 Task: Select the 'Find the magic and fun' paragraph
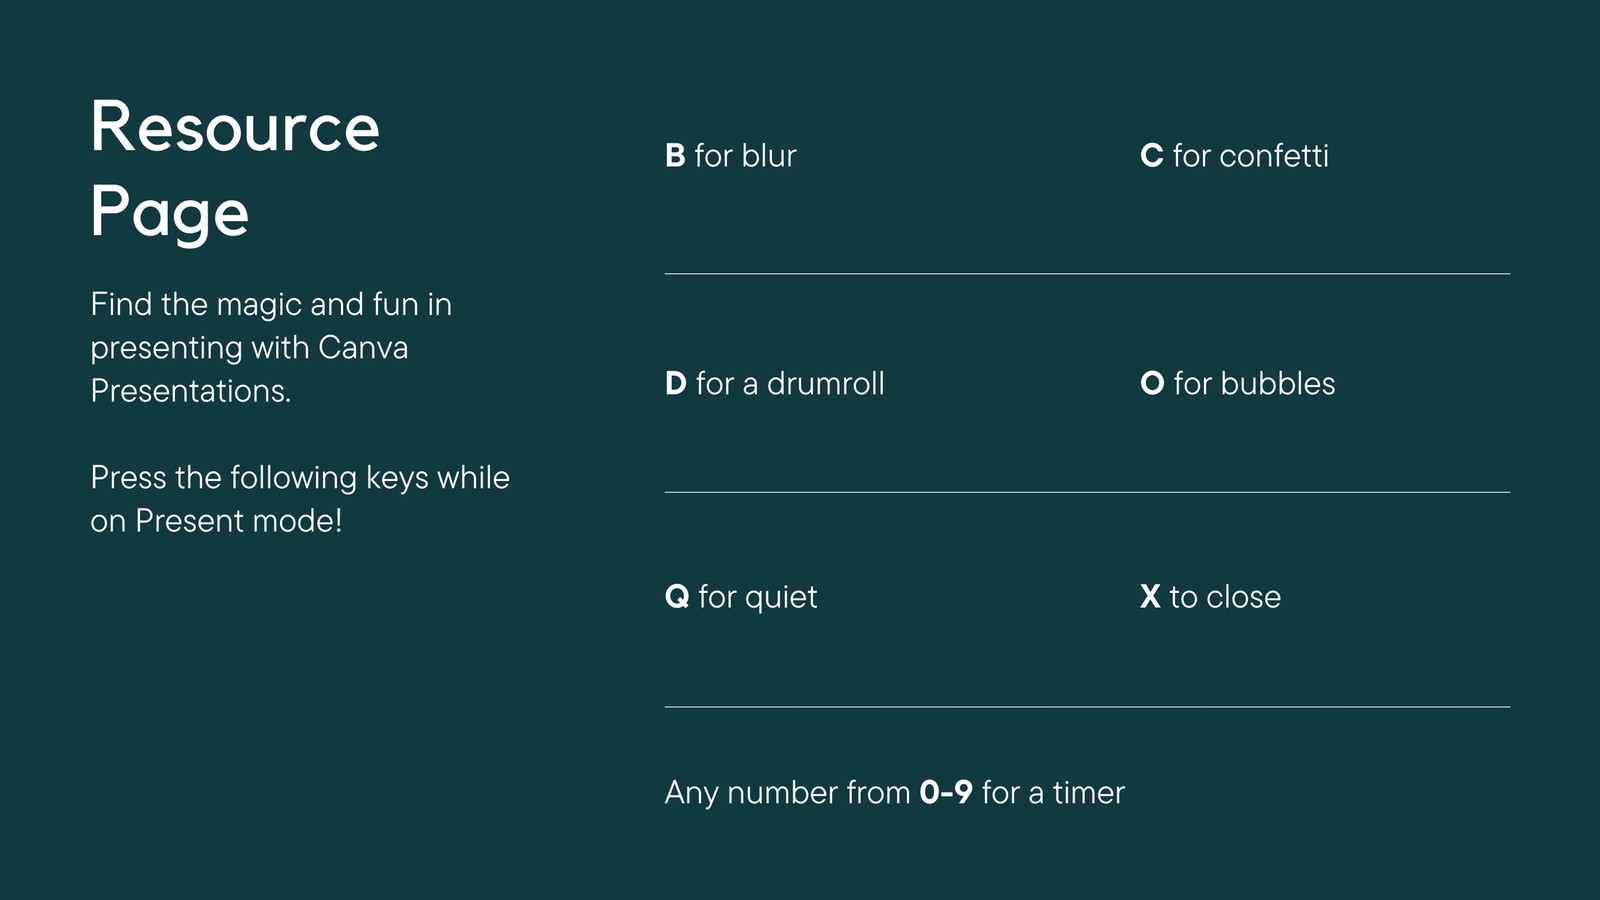click(271, 348)
